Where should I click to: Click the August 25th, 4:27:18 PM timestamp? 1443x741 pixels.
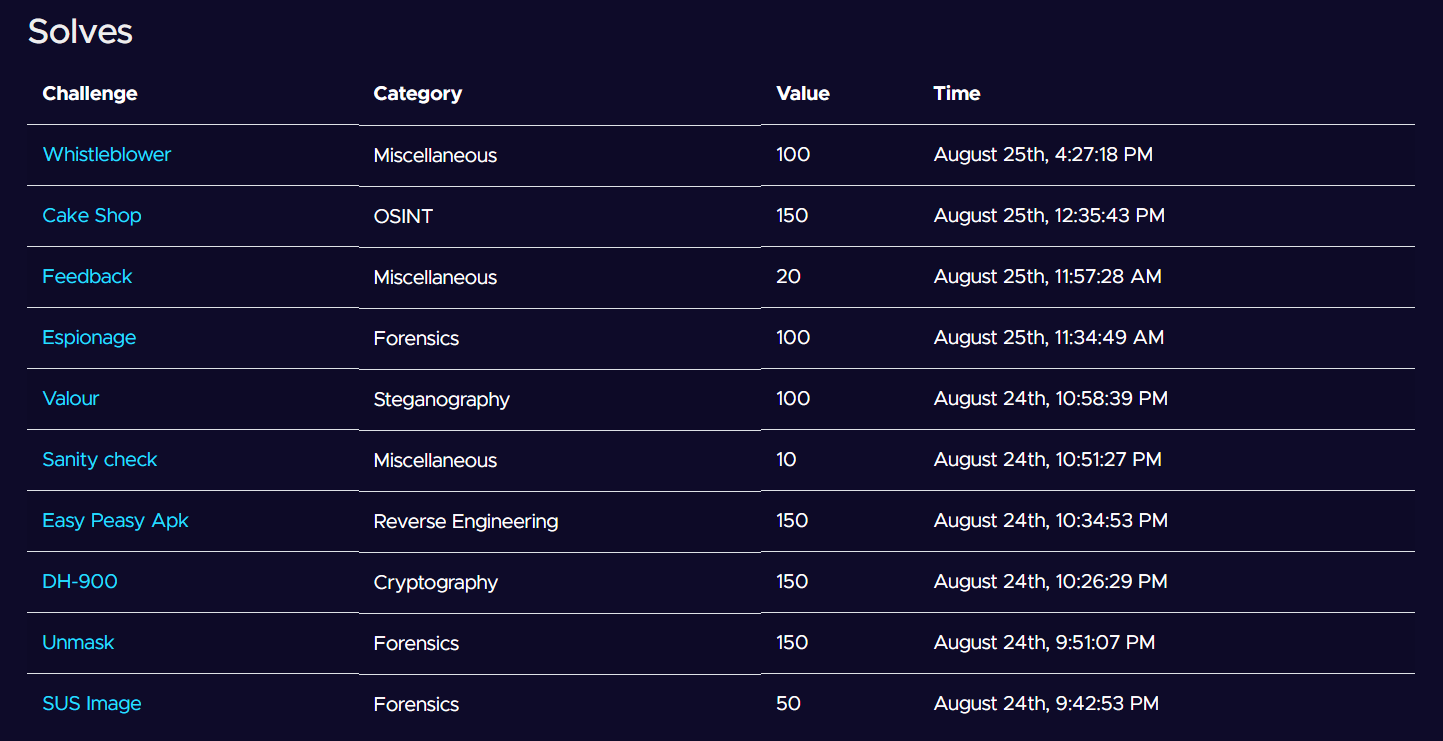1043,155
